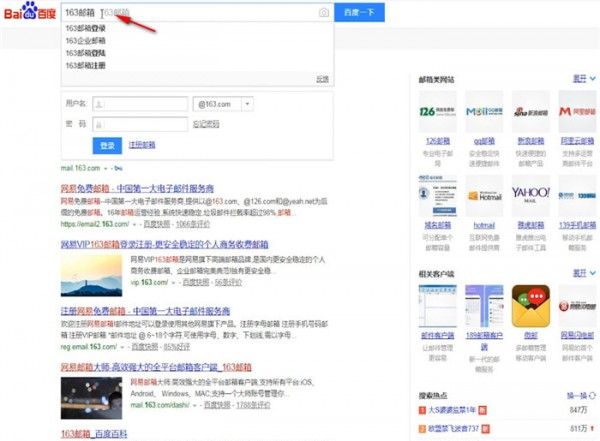Open 网易VIP163邮箱 result title

(x=165, y=244)
